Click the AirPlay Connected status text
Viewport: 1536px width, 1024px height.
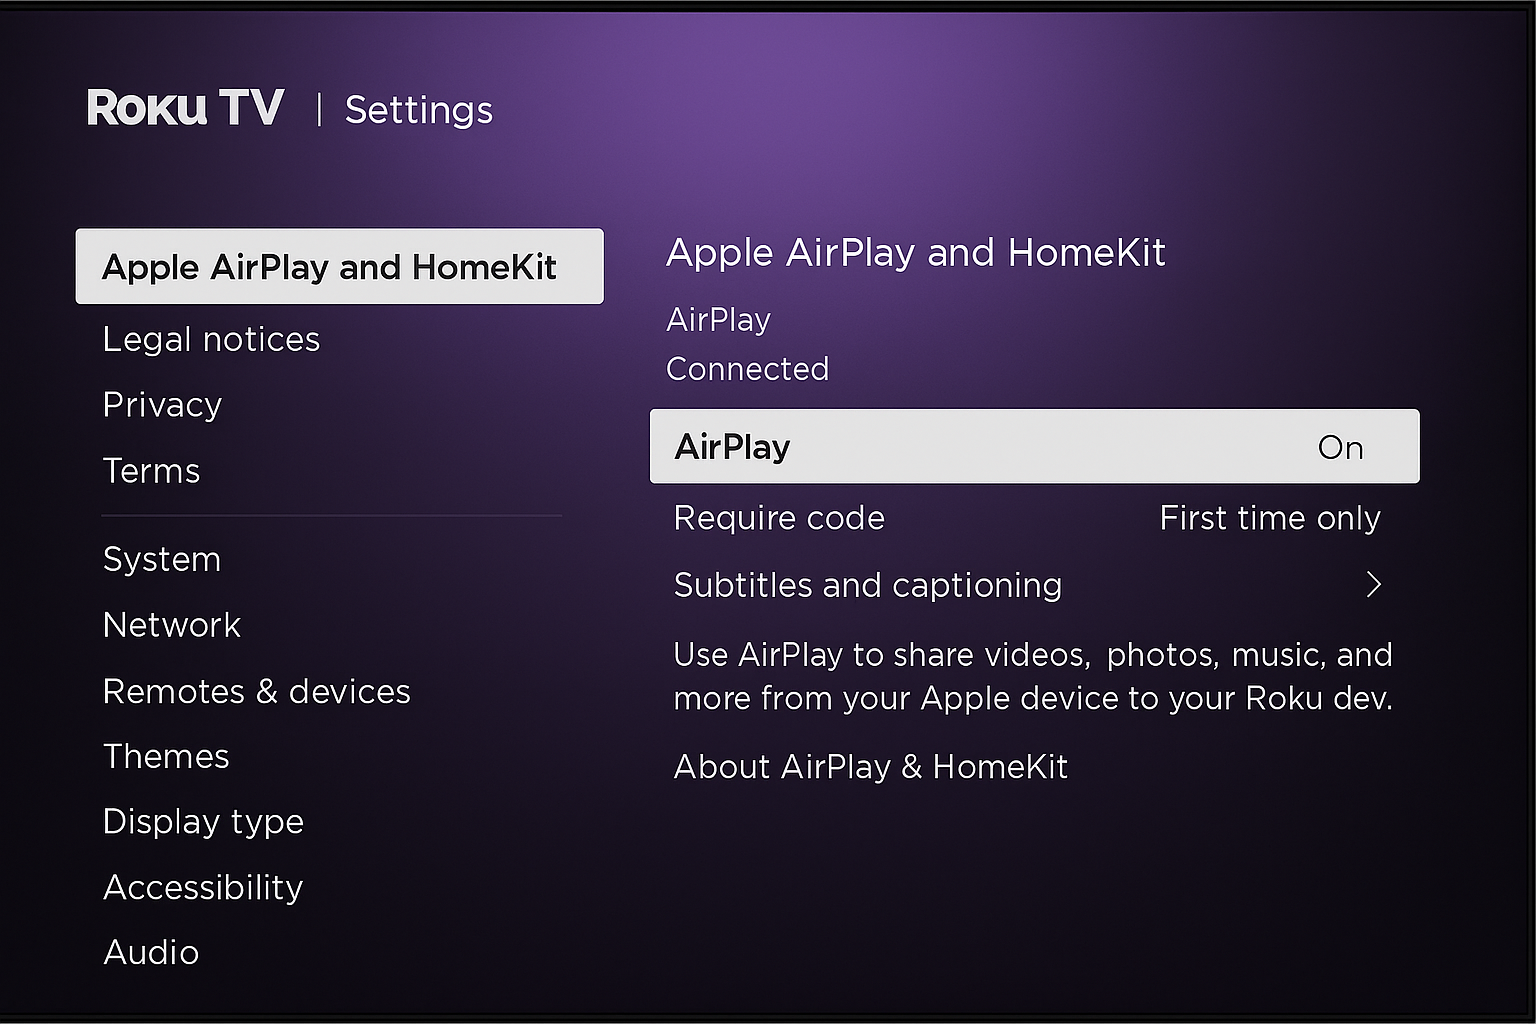click(x=747, y=368)
